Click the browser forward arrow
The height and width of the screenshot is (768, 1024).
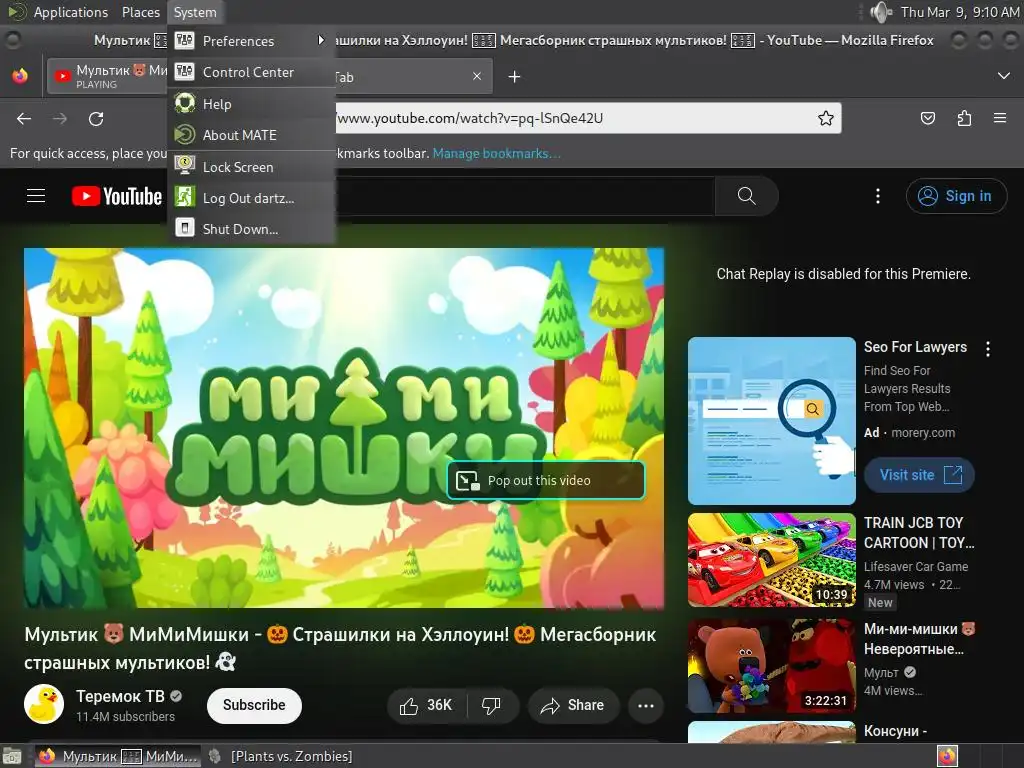(x=60, y=118)
